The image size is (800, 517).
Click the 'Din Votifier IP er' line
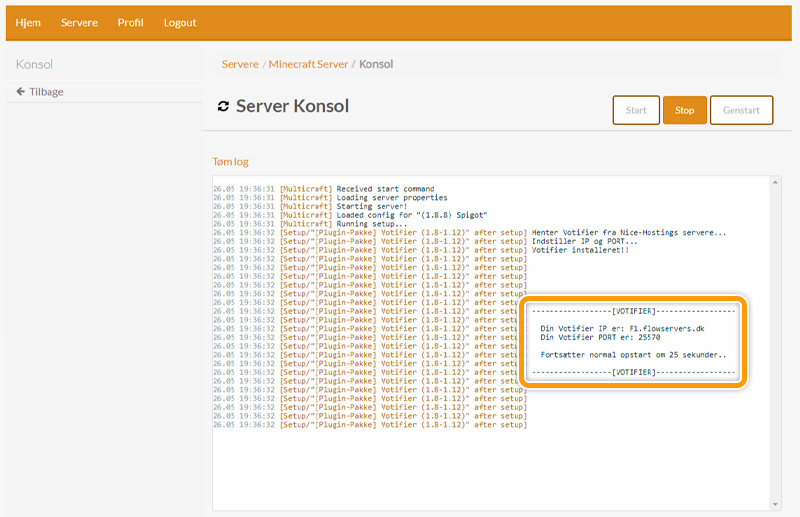tap(622, 329)
